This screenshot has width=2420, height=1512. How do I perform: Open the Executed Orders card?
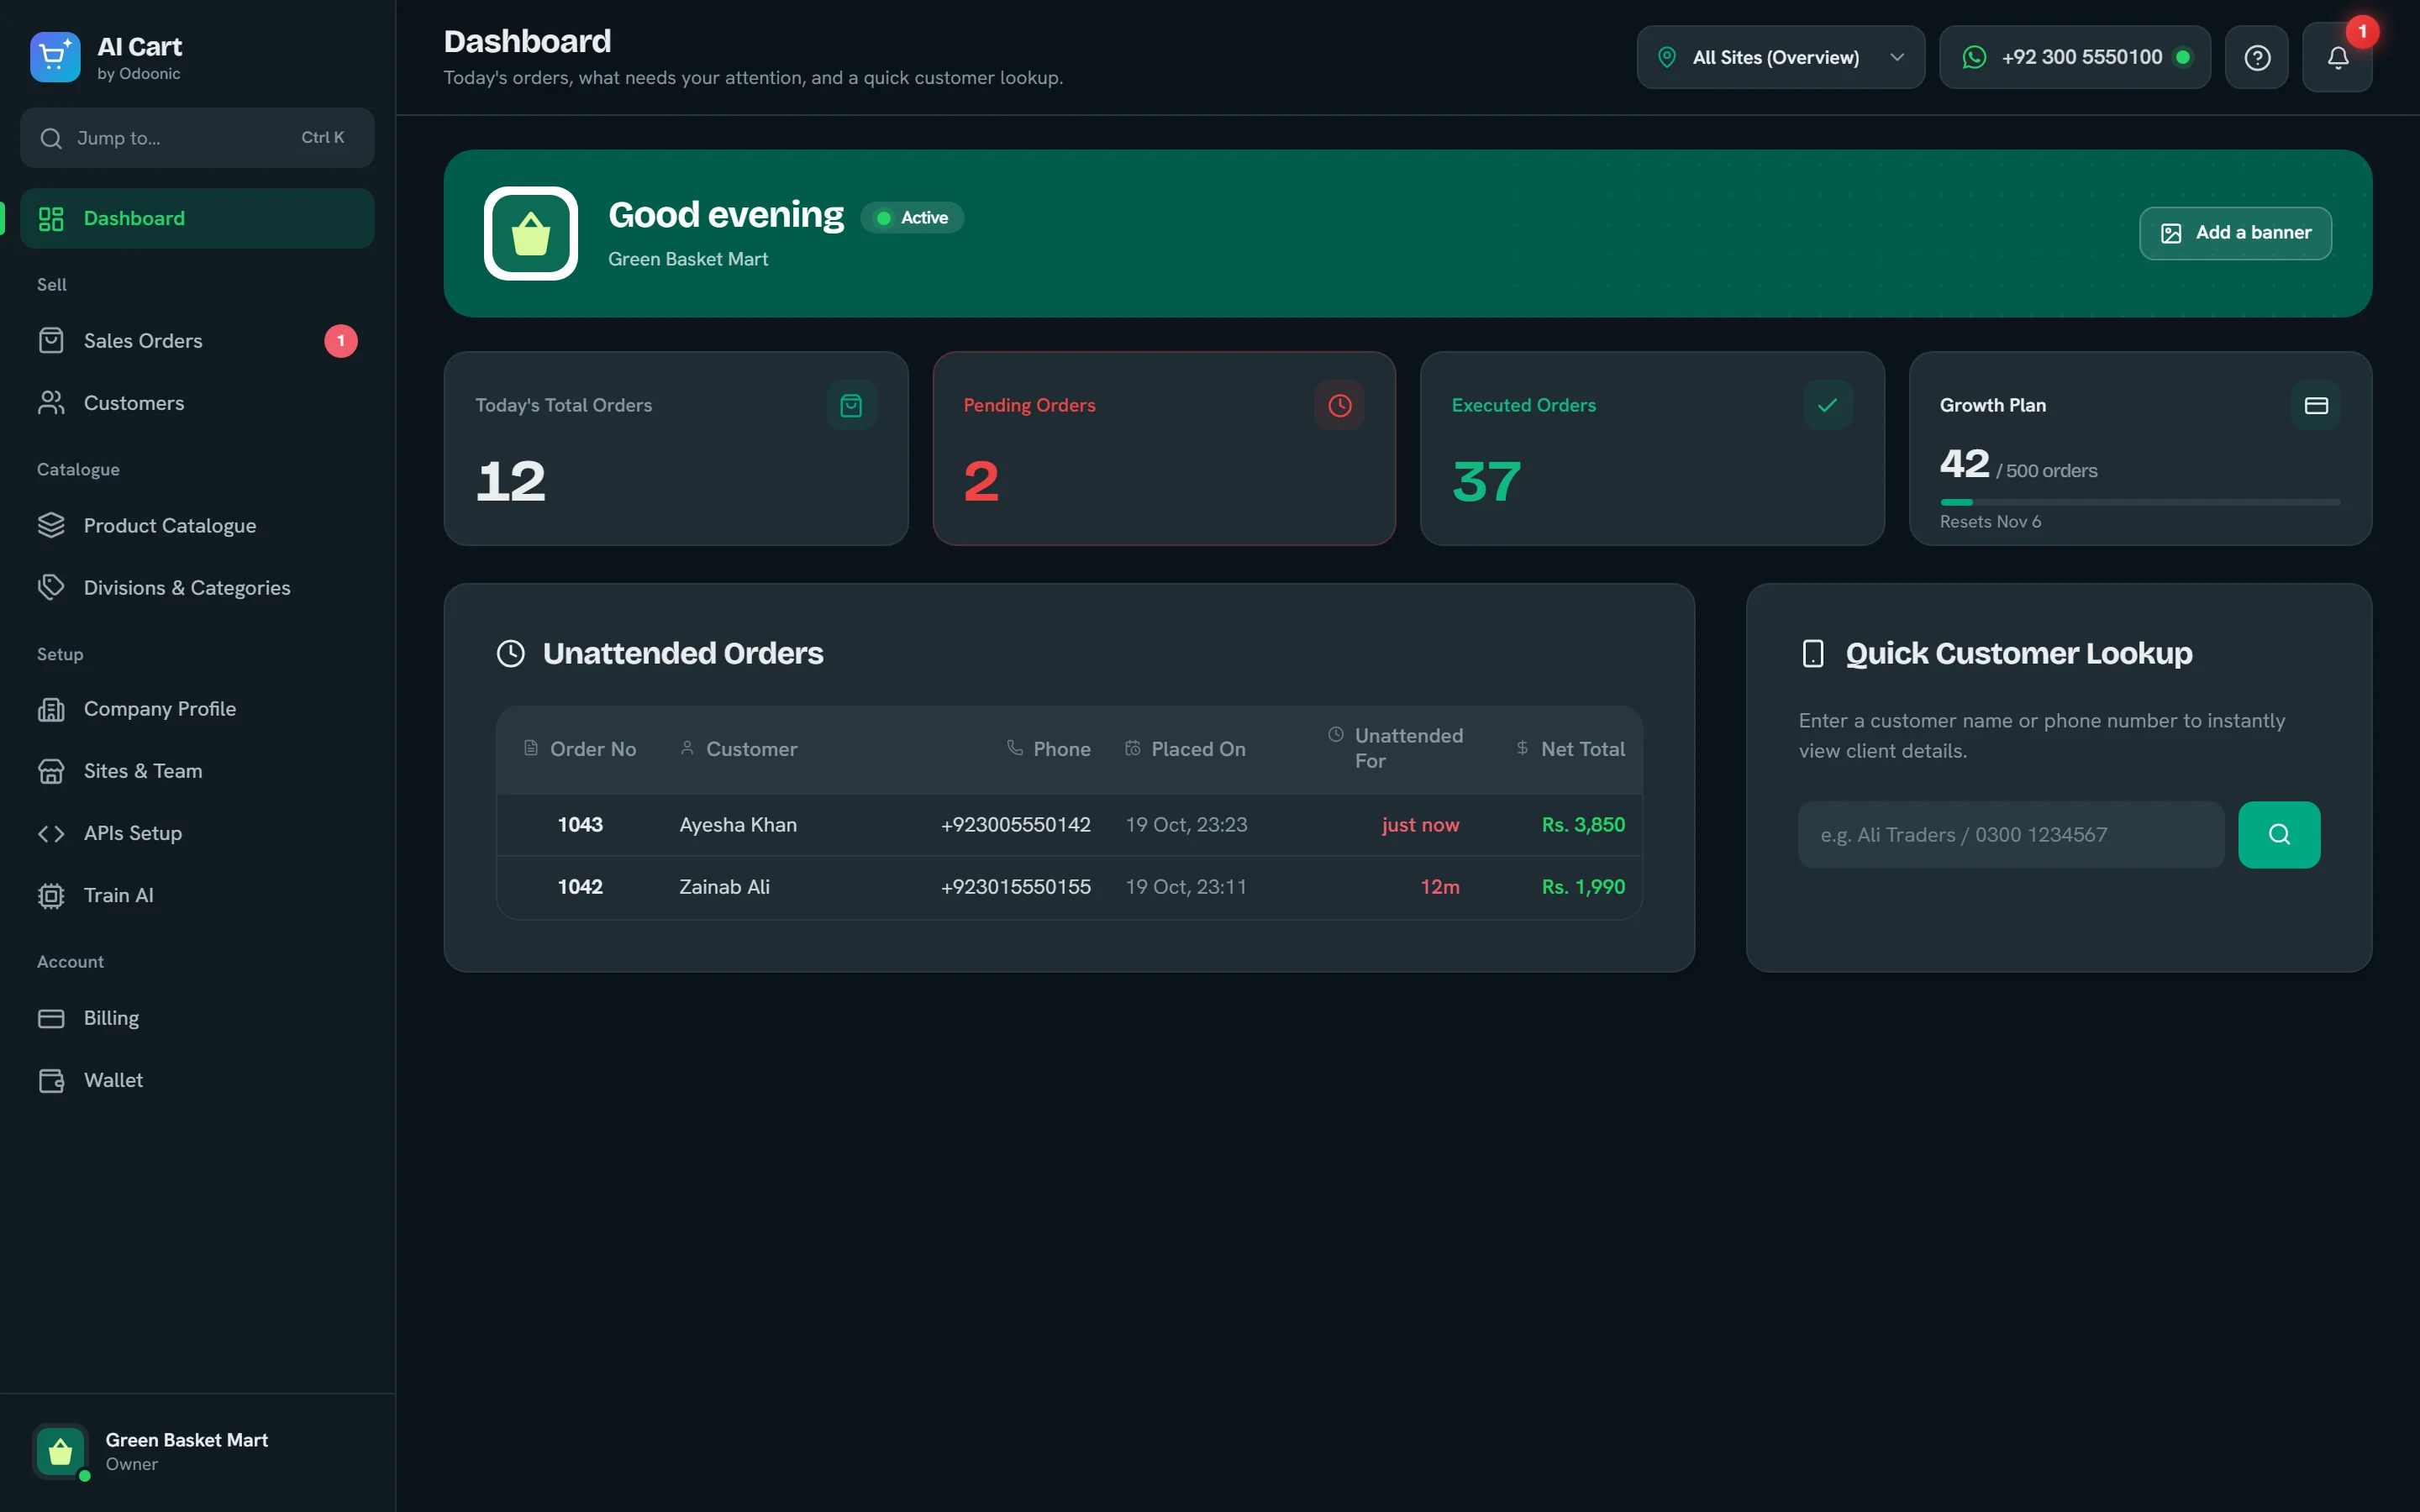point(1652,448)
